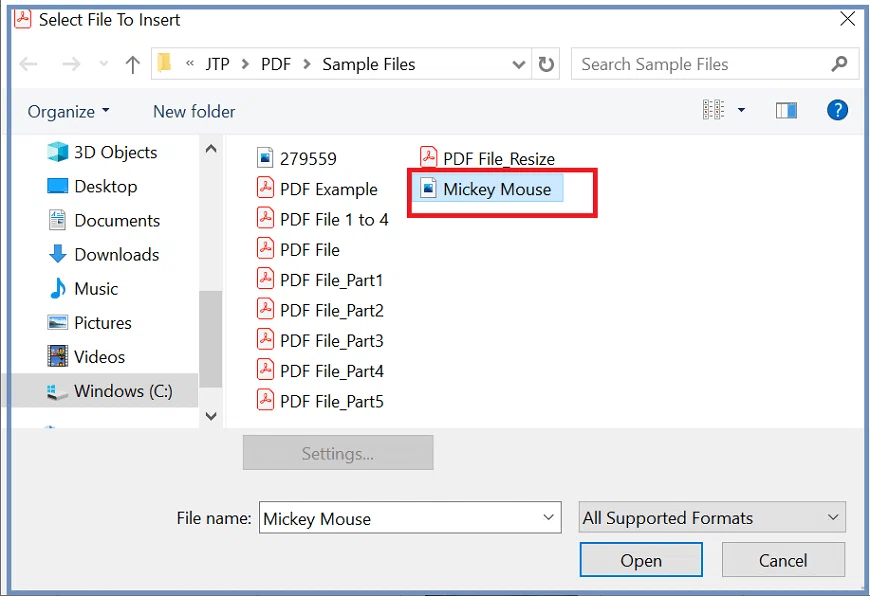Screen dimensions: 870x596
Task: Select Desktop in the sidebar
Action: click(93, 186)
